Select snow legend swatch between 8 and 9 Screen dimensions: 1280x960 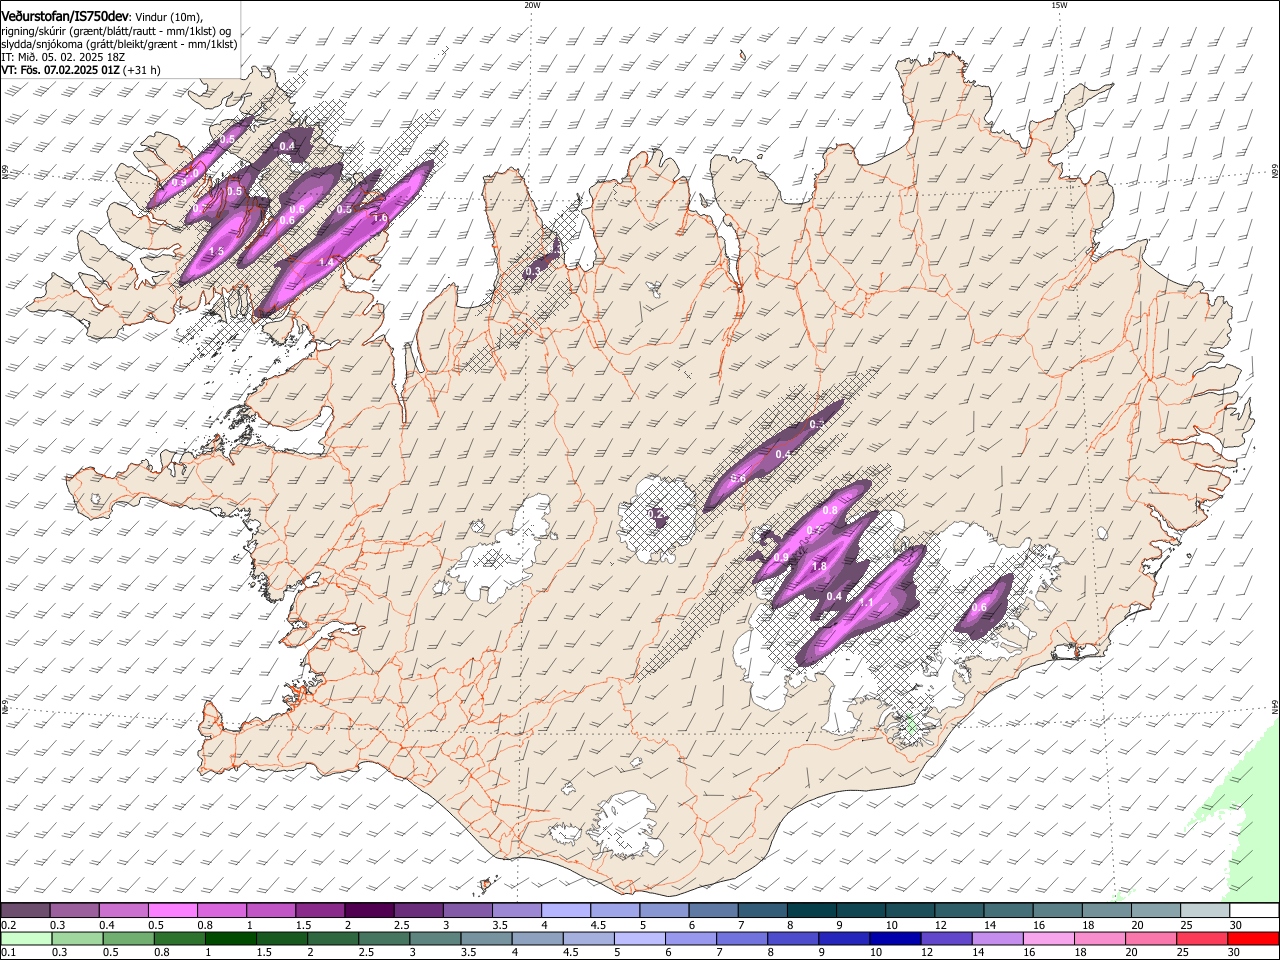click(x=812, y=911)
